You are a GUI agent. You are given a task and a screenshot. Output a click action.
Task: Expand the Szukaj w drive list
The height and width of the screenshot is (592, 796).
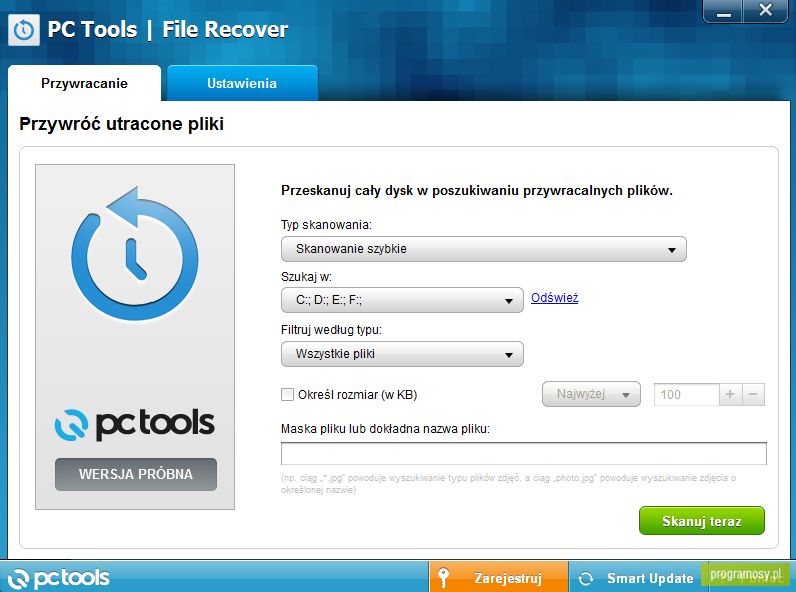(402, 300)
